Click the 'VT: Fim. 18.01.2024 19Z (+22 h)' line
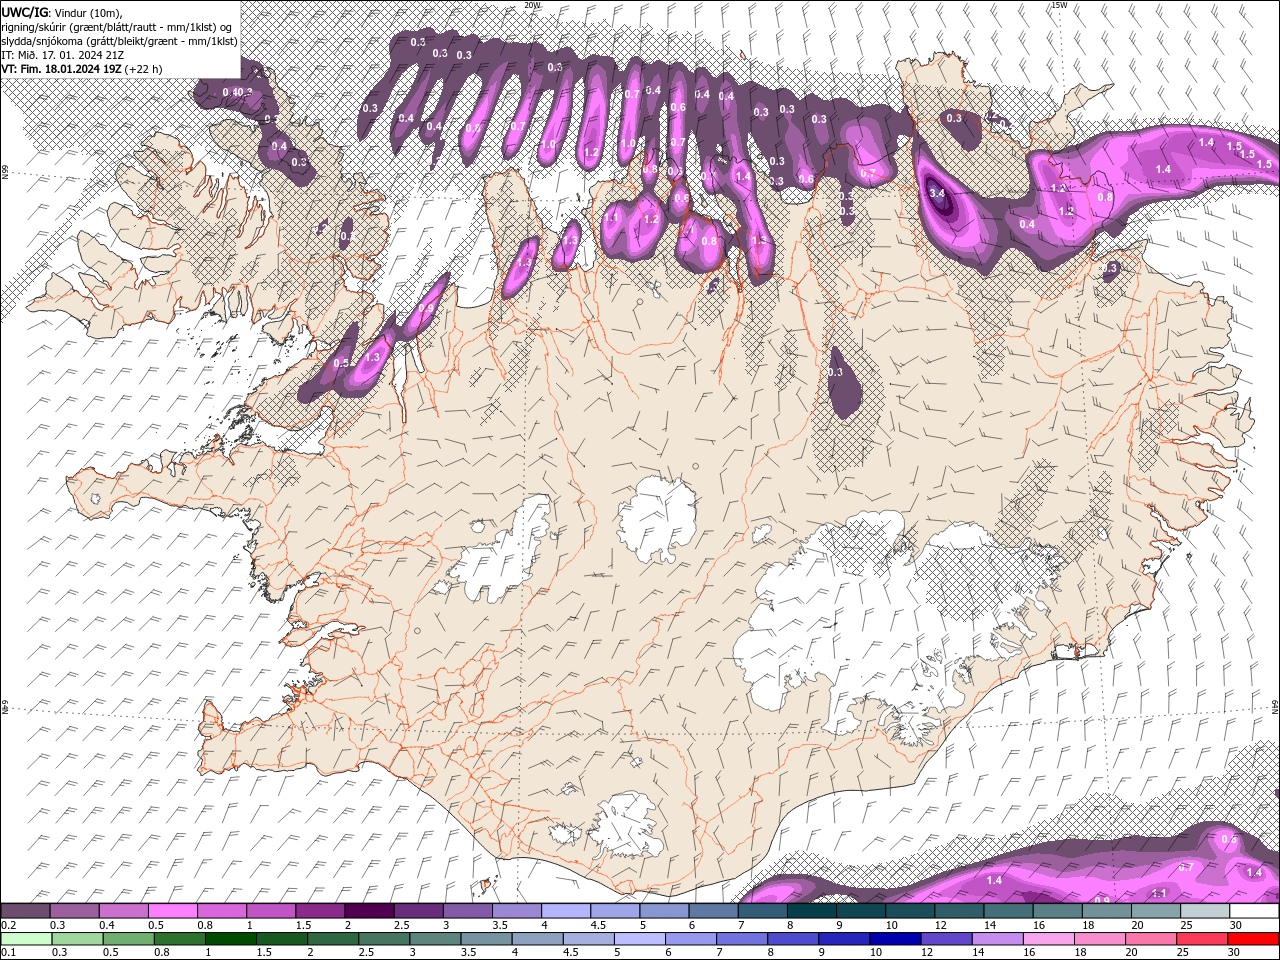Screen dimensions: 1280x960 tap(82, 69)
